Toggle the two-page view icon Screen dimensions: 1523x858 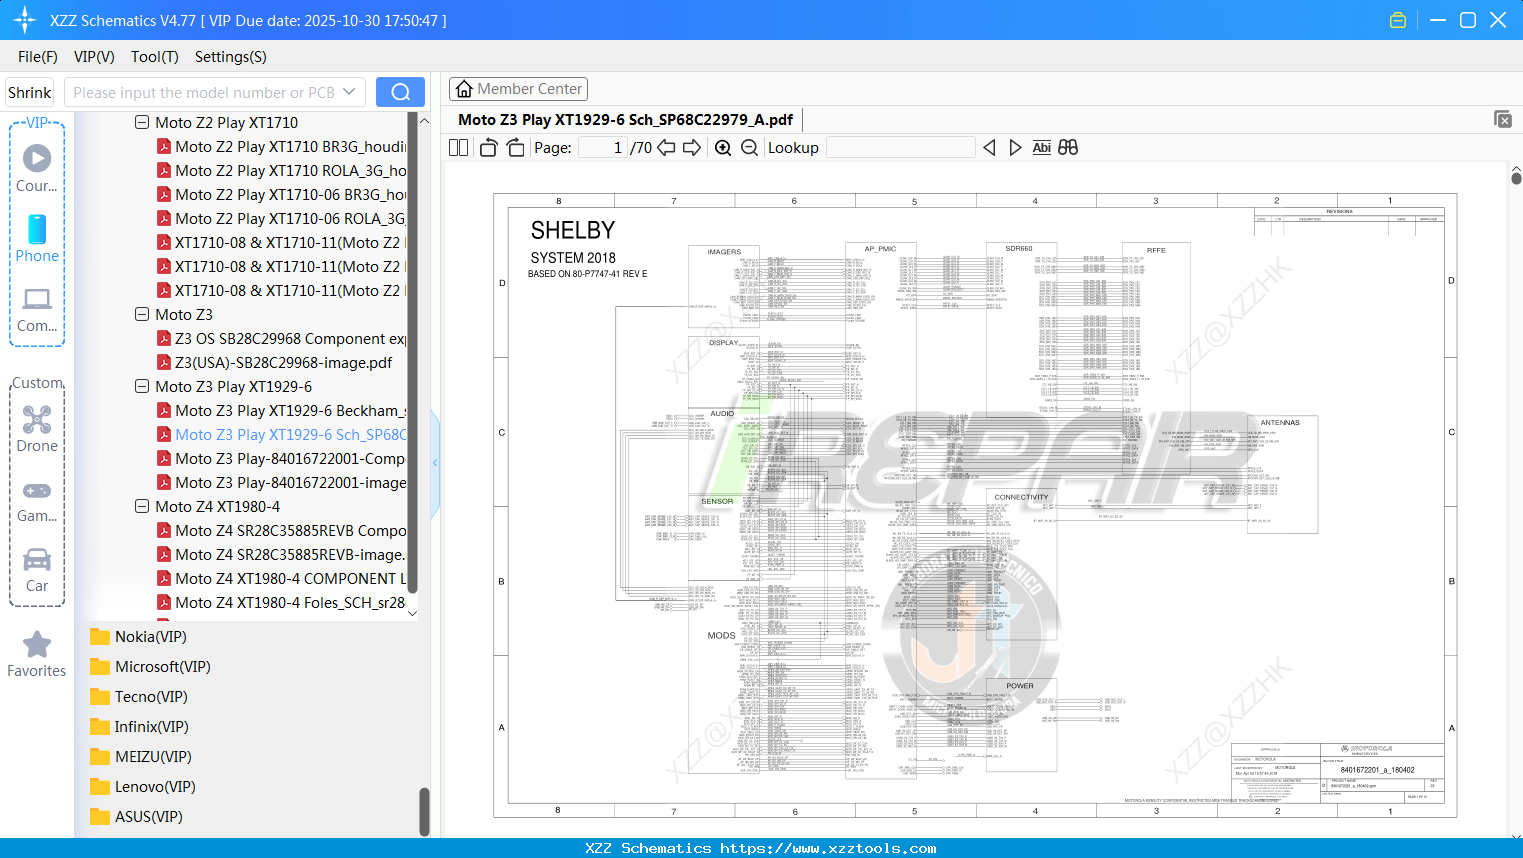pos(459,148)
